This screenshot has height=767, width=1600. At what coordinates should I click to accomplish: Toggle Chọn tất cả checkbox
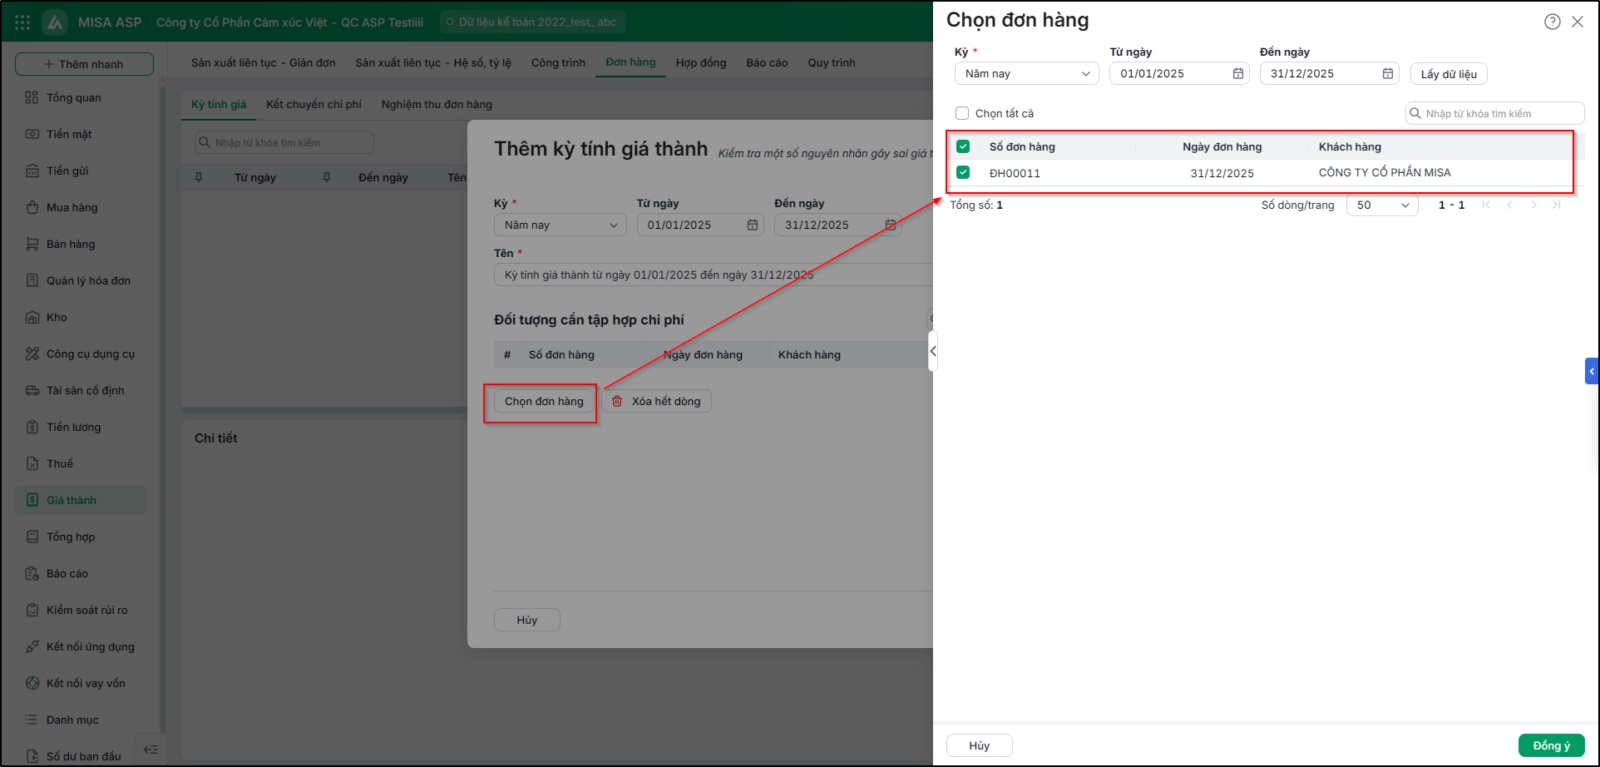(962, 113)
